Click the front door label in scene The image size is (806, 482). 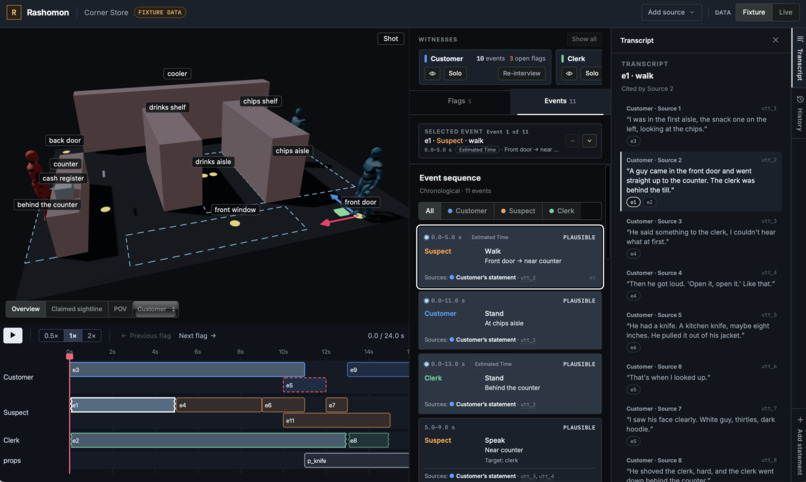(360, 202)
